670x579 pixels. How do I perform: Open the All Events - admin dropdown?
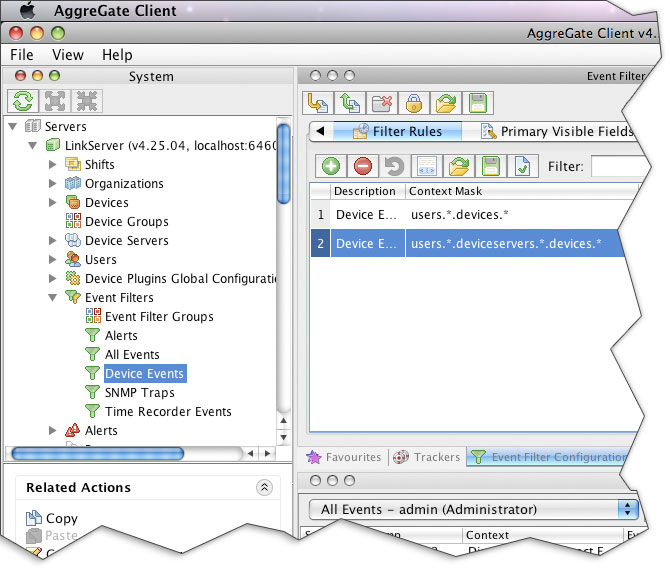pyautogui.click(x=474, y=509)
